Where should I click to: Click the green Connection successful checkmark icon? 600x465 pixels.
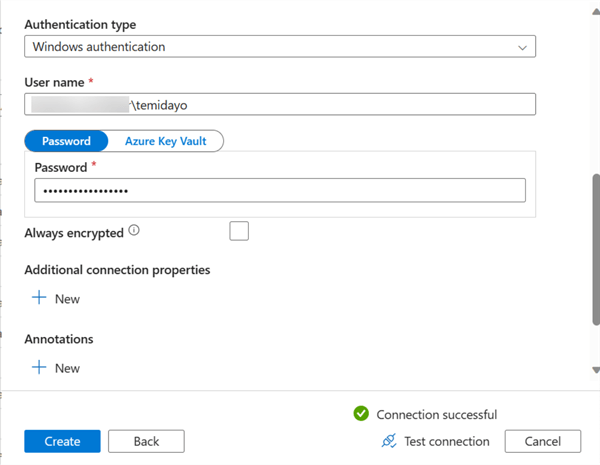coord(361,413)
